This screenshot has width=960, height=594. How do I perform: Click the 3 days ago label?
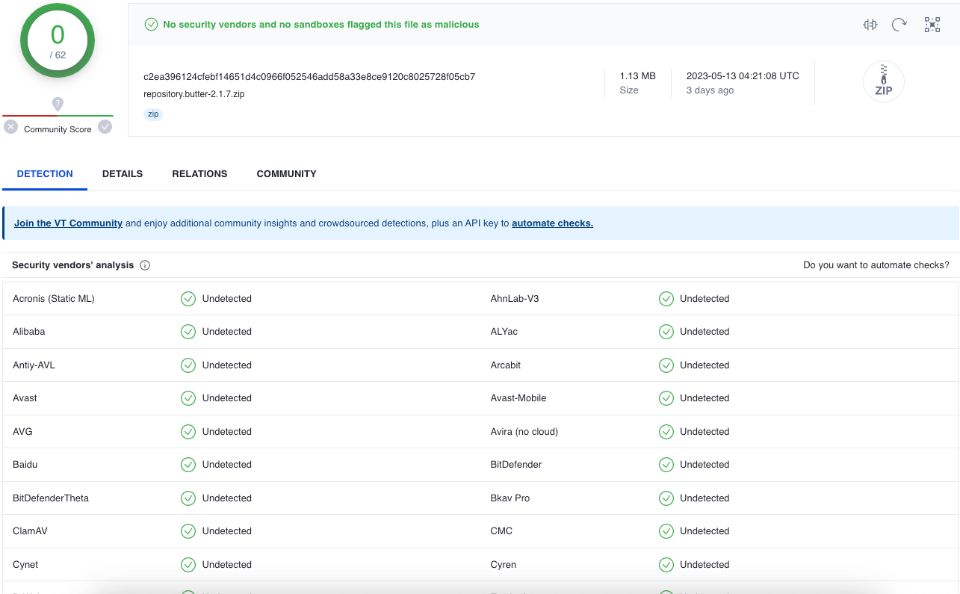pyautogui.click(x=710, y=91)
